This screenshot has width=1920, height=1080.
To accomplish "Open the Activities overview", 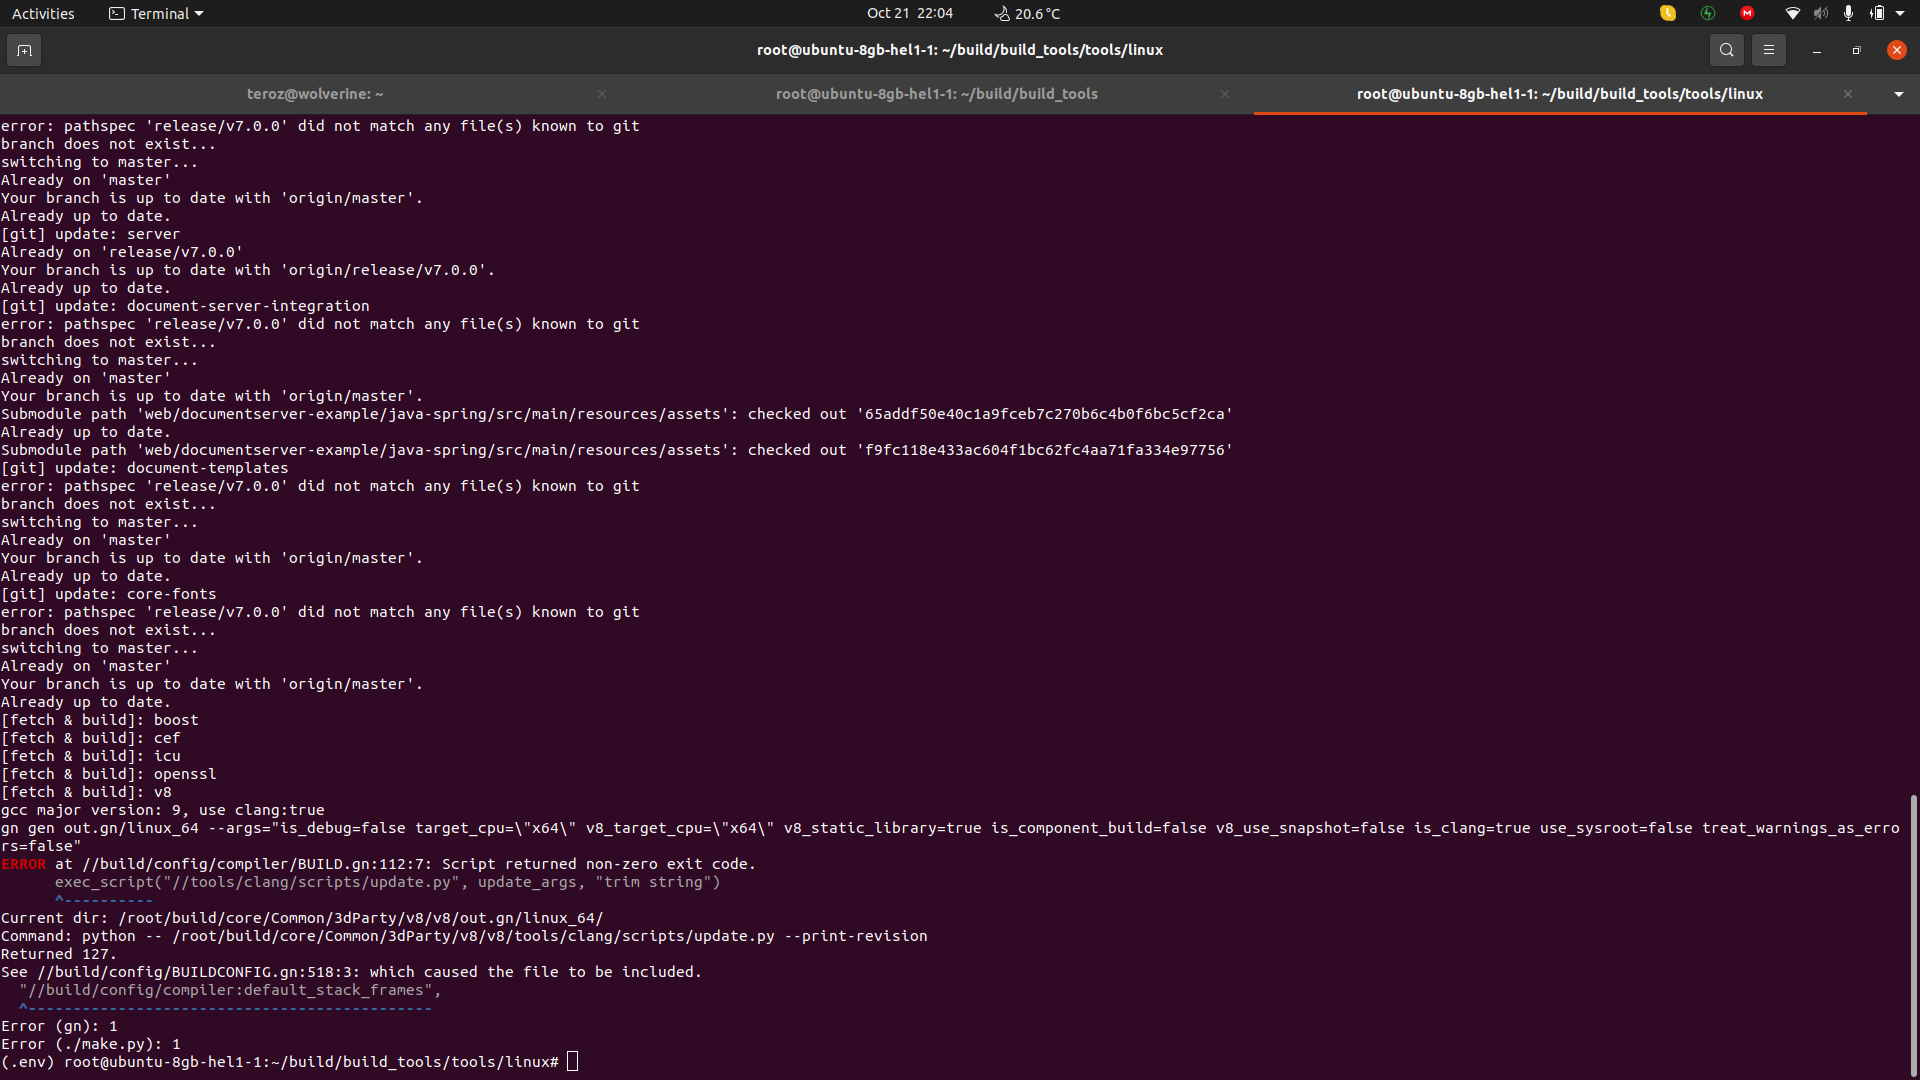I will tap(43, 13).
